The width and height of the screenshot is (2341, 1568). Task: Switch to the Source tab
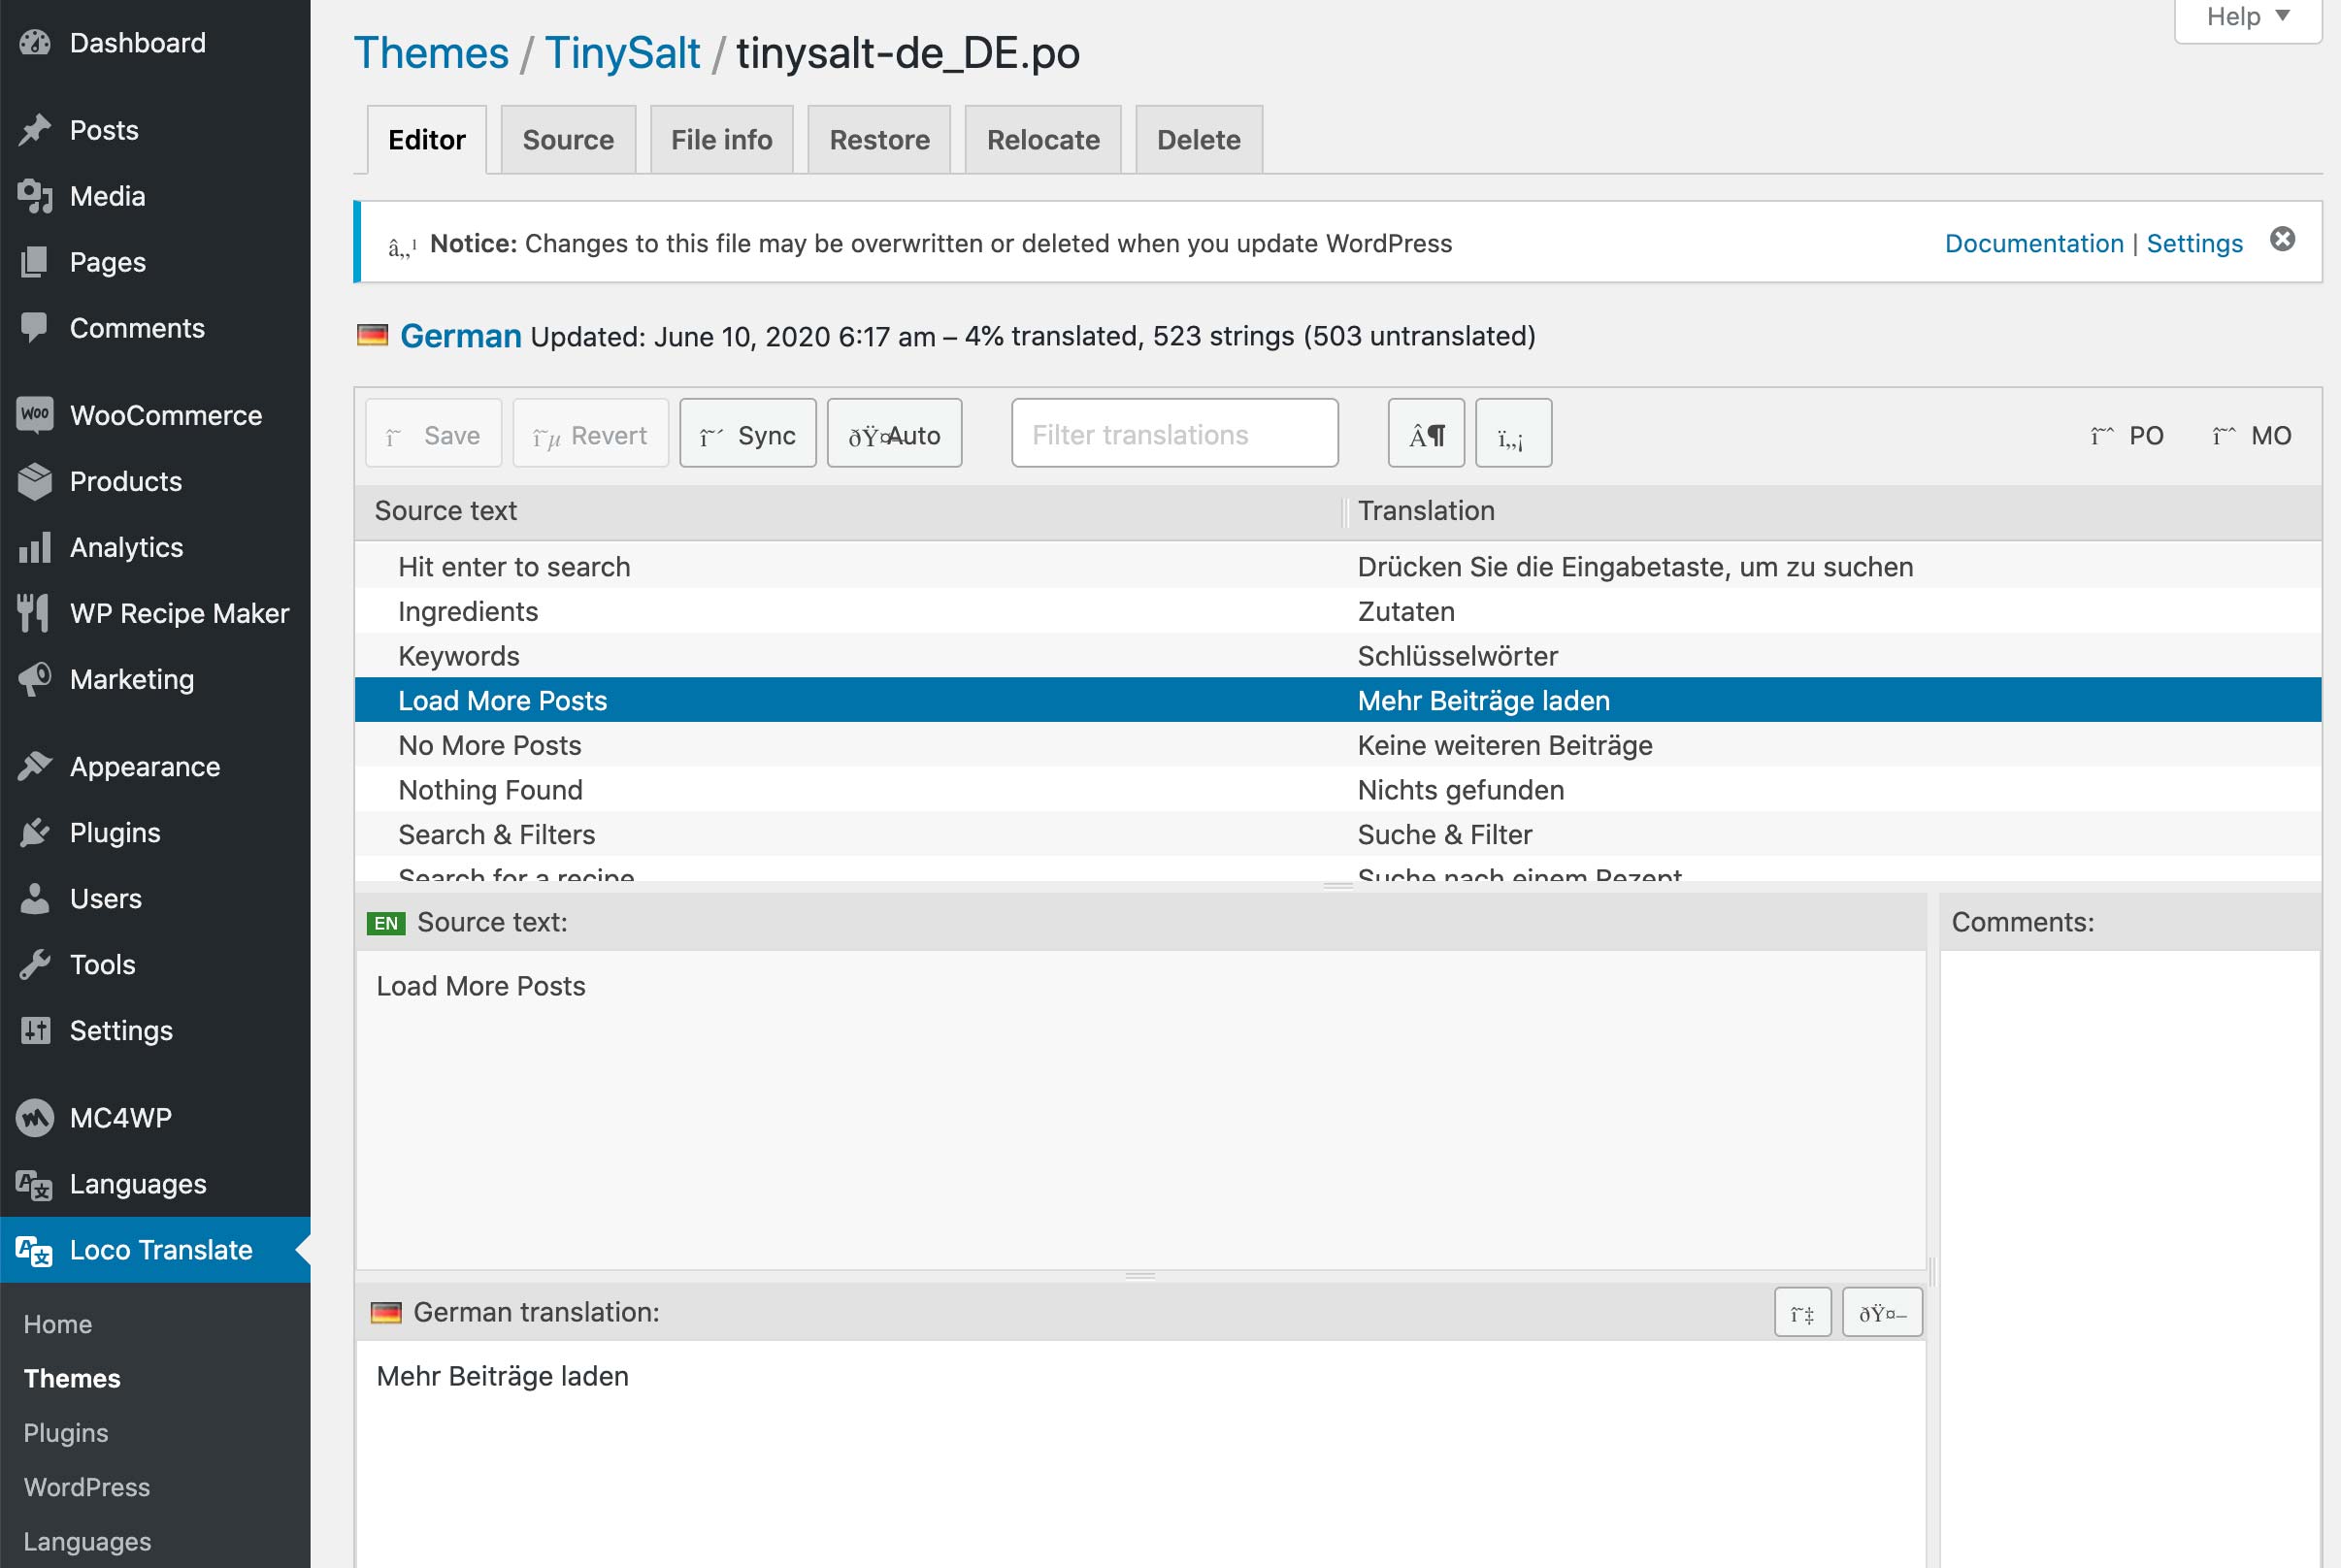coord(567,140)
